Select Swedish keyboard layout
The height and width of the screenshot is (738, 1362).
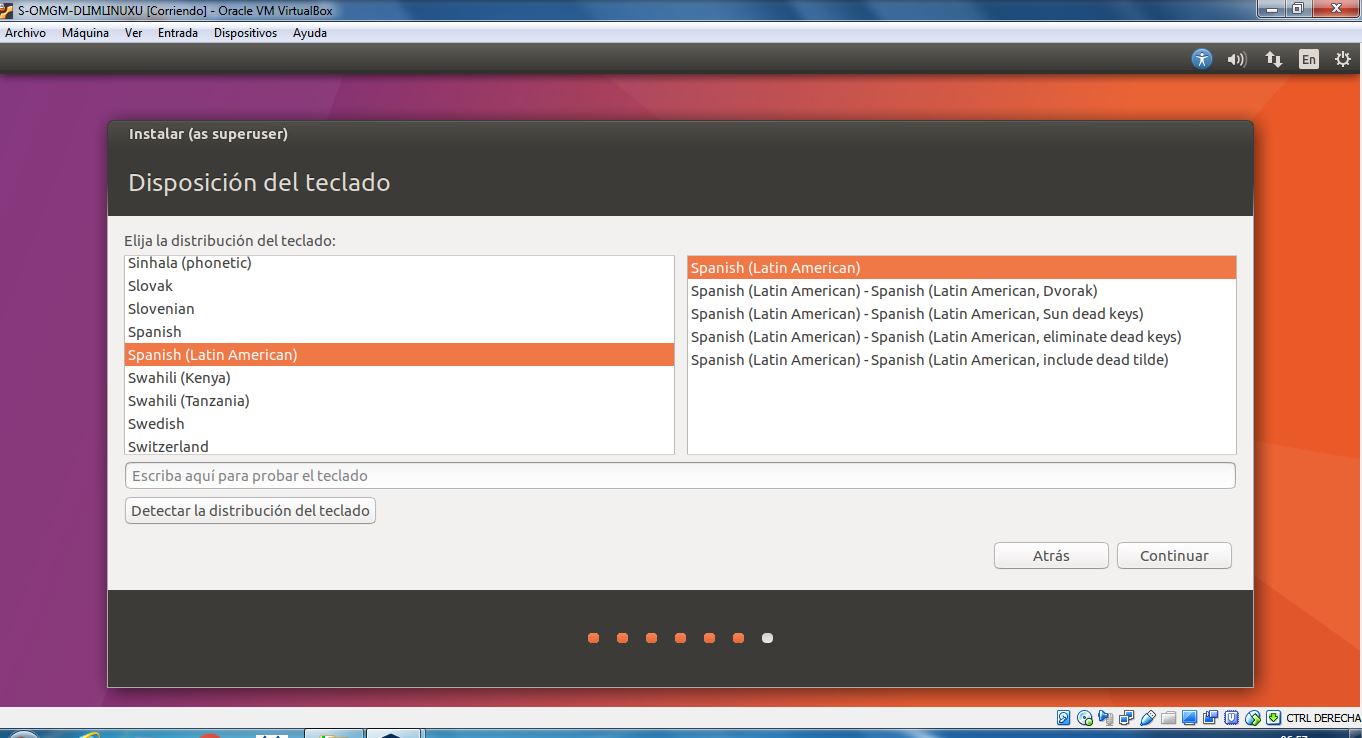pyautogui.click(x=155, y=423)
